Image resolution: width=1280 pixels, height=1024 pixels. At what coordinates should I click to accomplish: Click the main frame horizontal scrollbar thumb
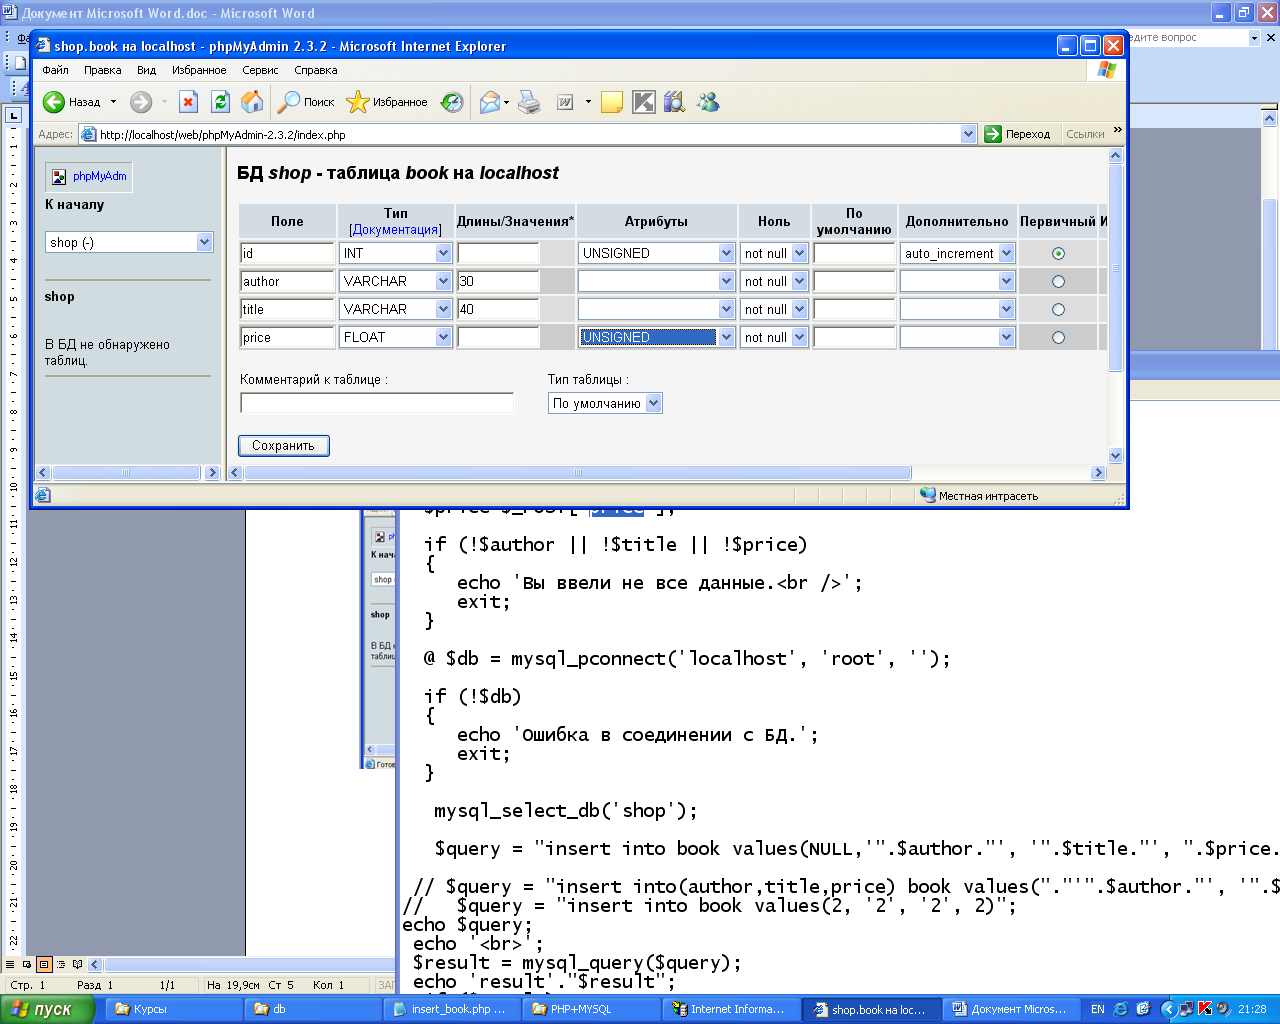tap(578, 473)
